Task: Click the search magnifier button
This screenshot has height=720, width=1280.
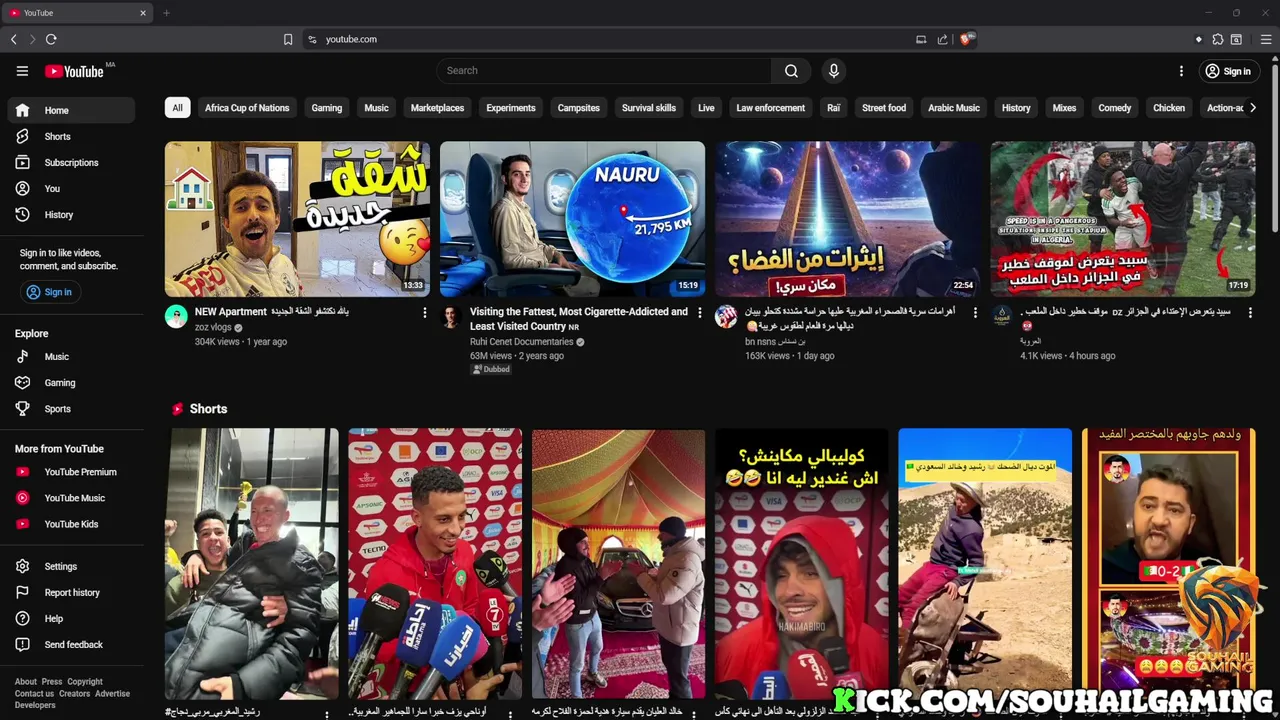Action: (791, 71)
